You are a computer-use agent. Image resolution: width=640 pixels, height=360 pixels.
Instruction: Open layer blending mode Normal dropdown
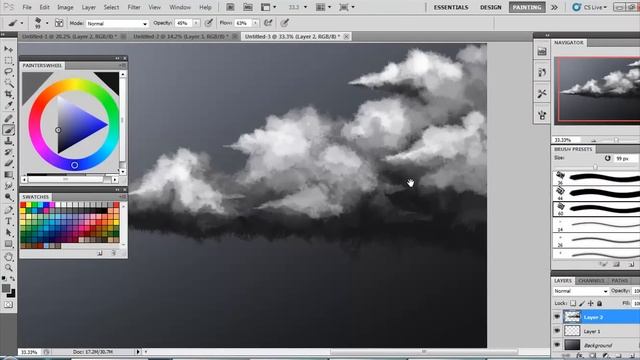(x=581, y=291)
